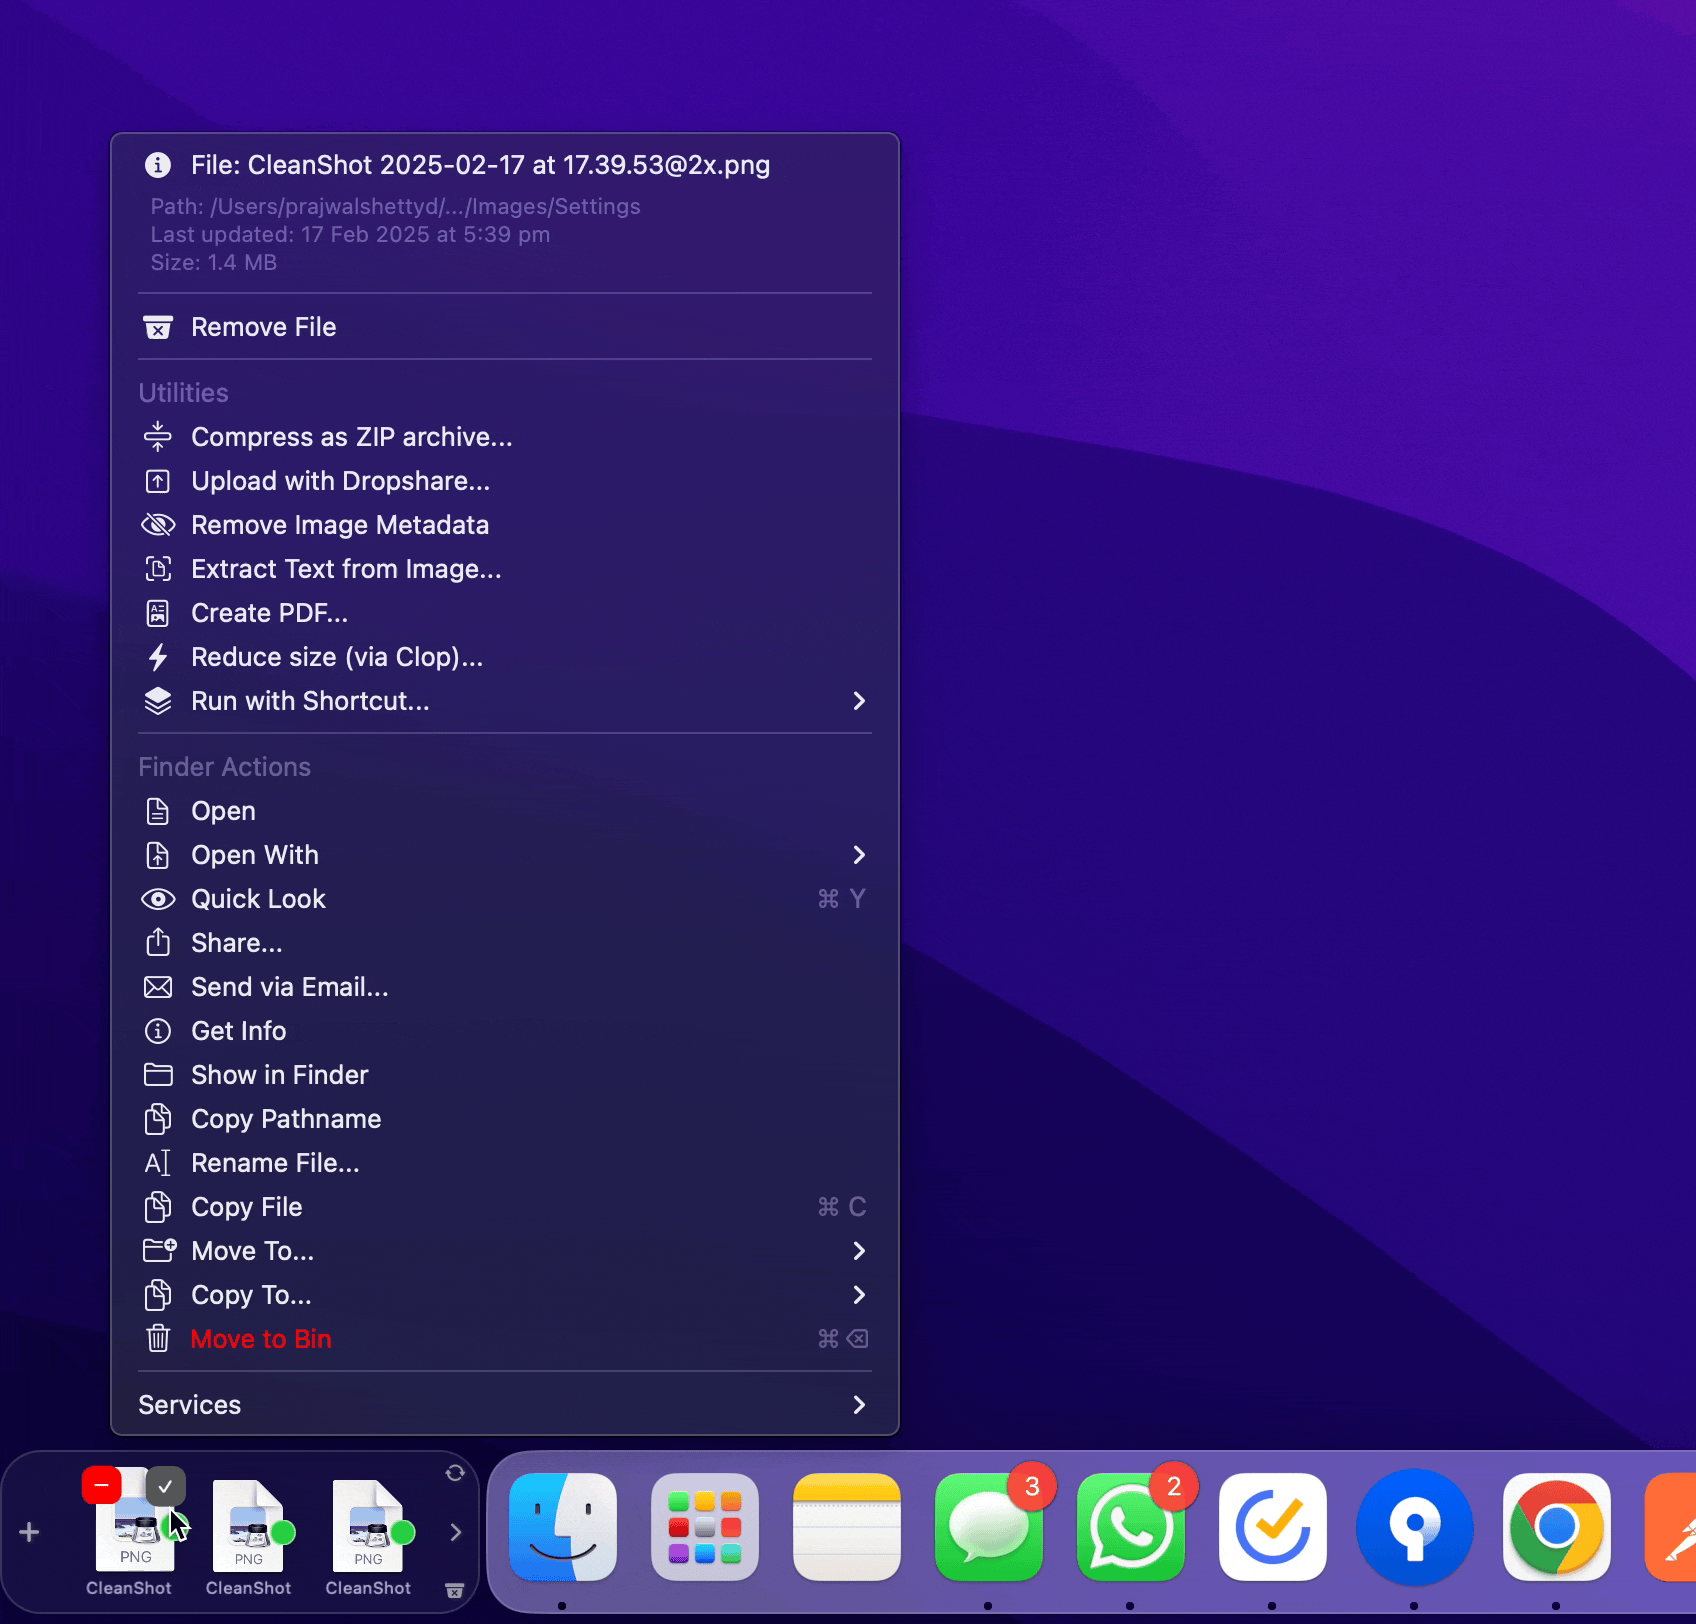Open WhatsApp in the Dock
The width and height of the screenshot is (1696, 1624).
click(x=1131, y=1527)
